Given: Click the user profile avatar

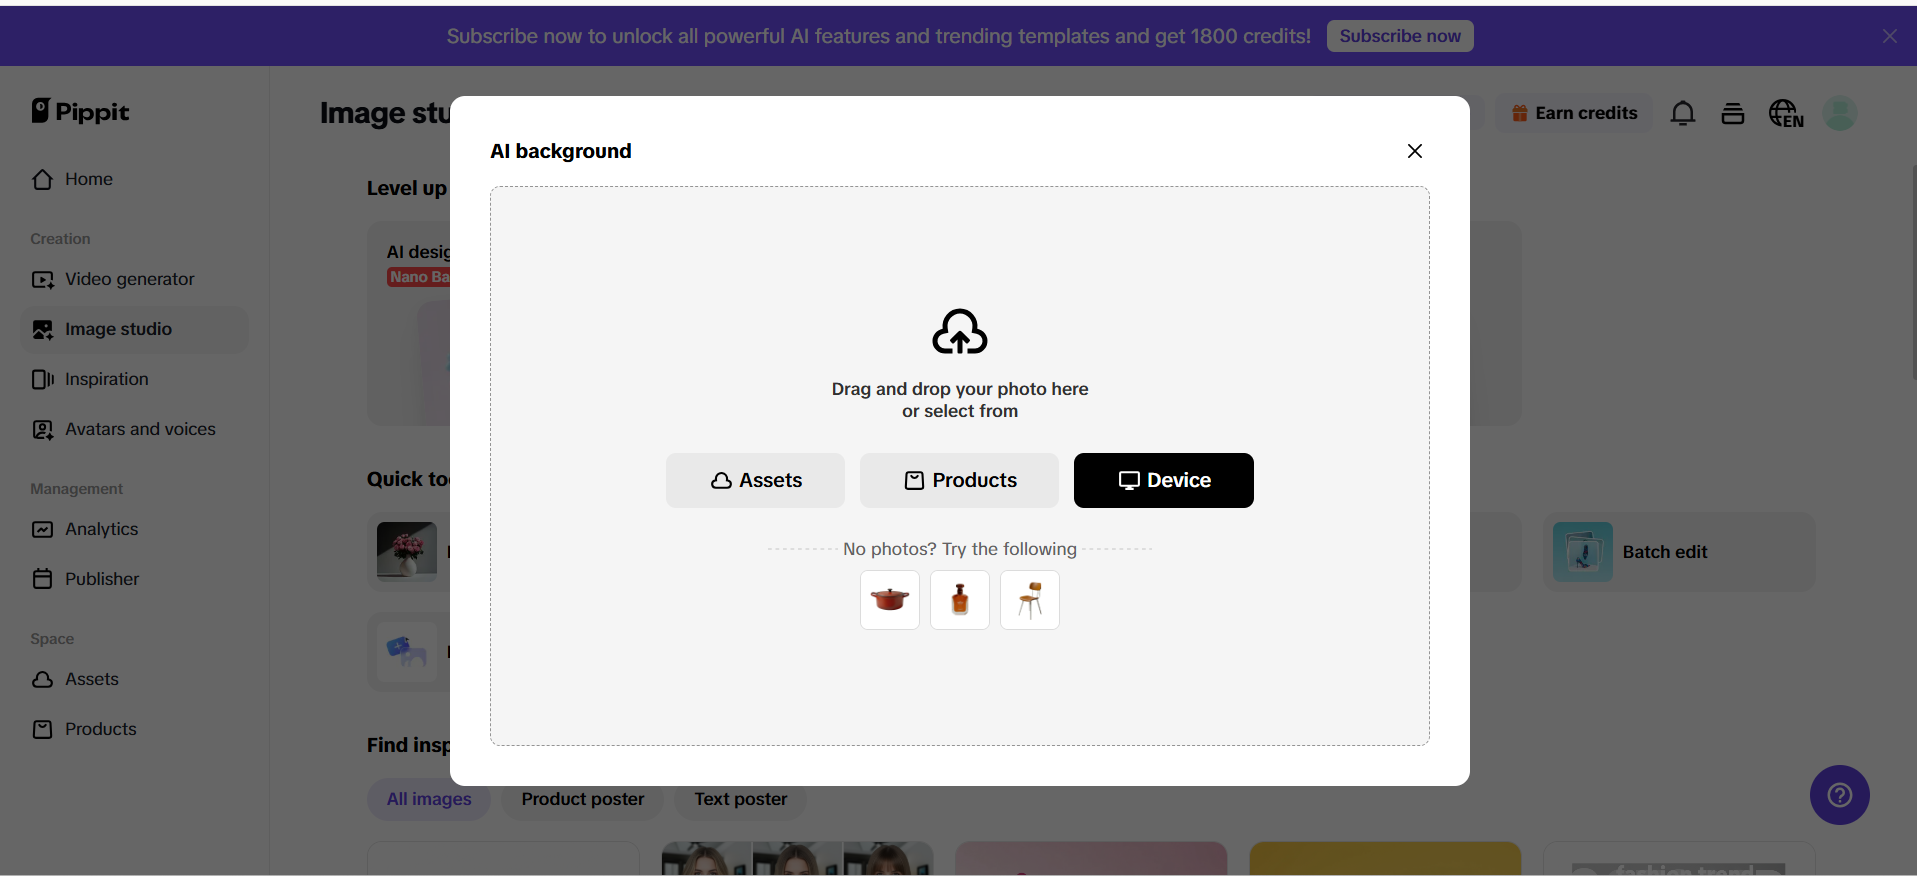Looking at the screenshot, I should pyautogui.click(x=1839, y=114).
